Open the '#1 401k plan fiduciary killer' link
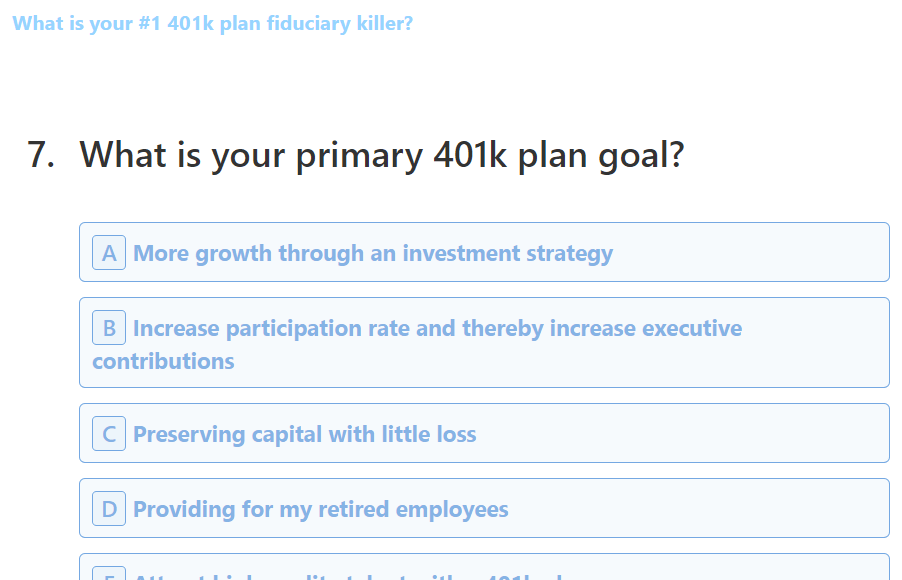The image size is (902, 580). point(212,23)
